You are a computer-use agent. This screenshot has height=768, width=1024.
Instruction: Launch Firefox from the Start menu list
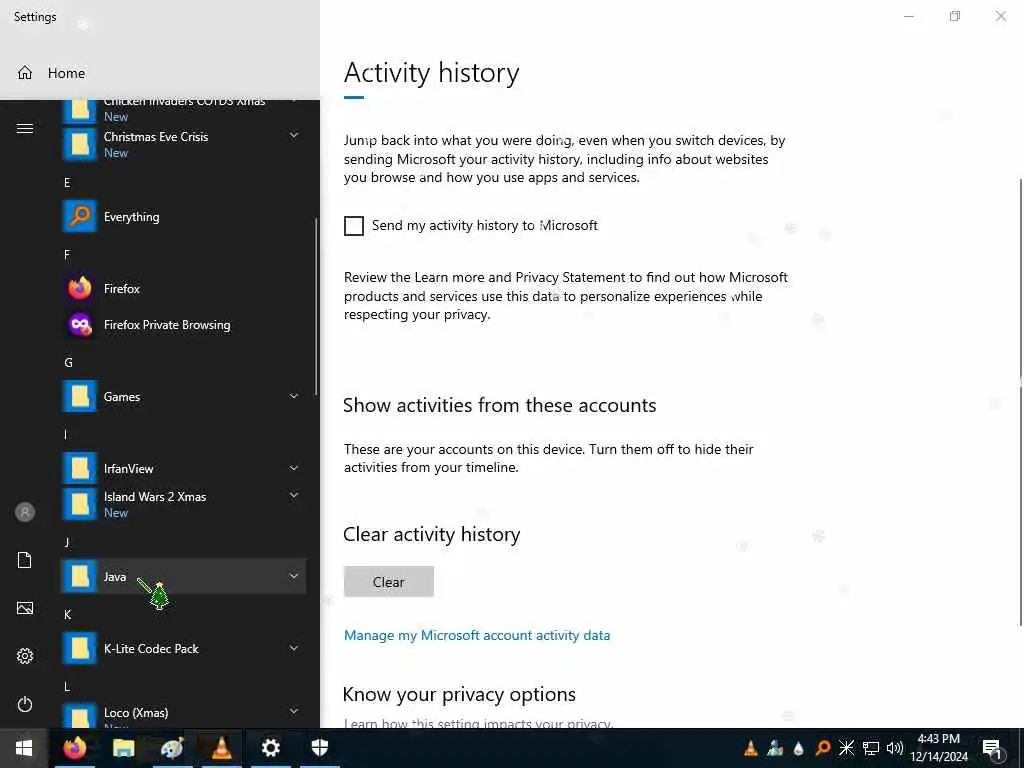[x=183, y=289]
